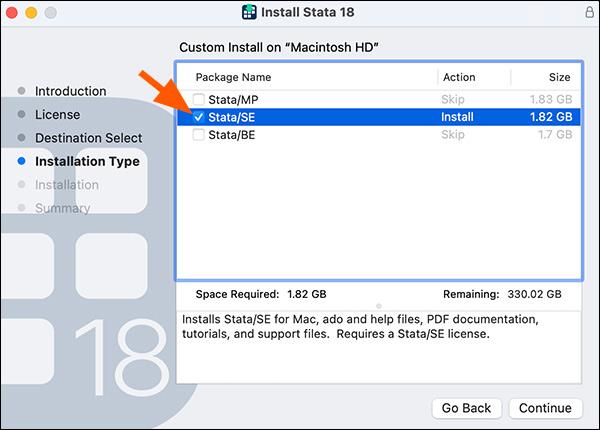This screenshot has width=600, height=430.
Task: Click the Go Back button
Action: click(467, 408)
